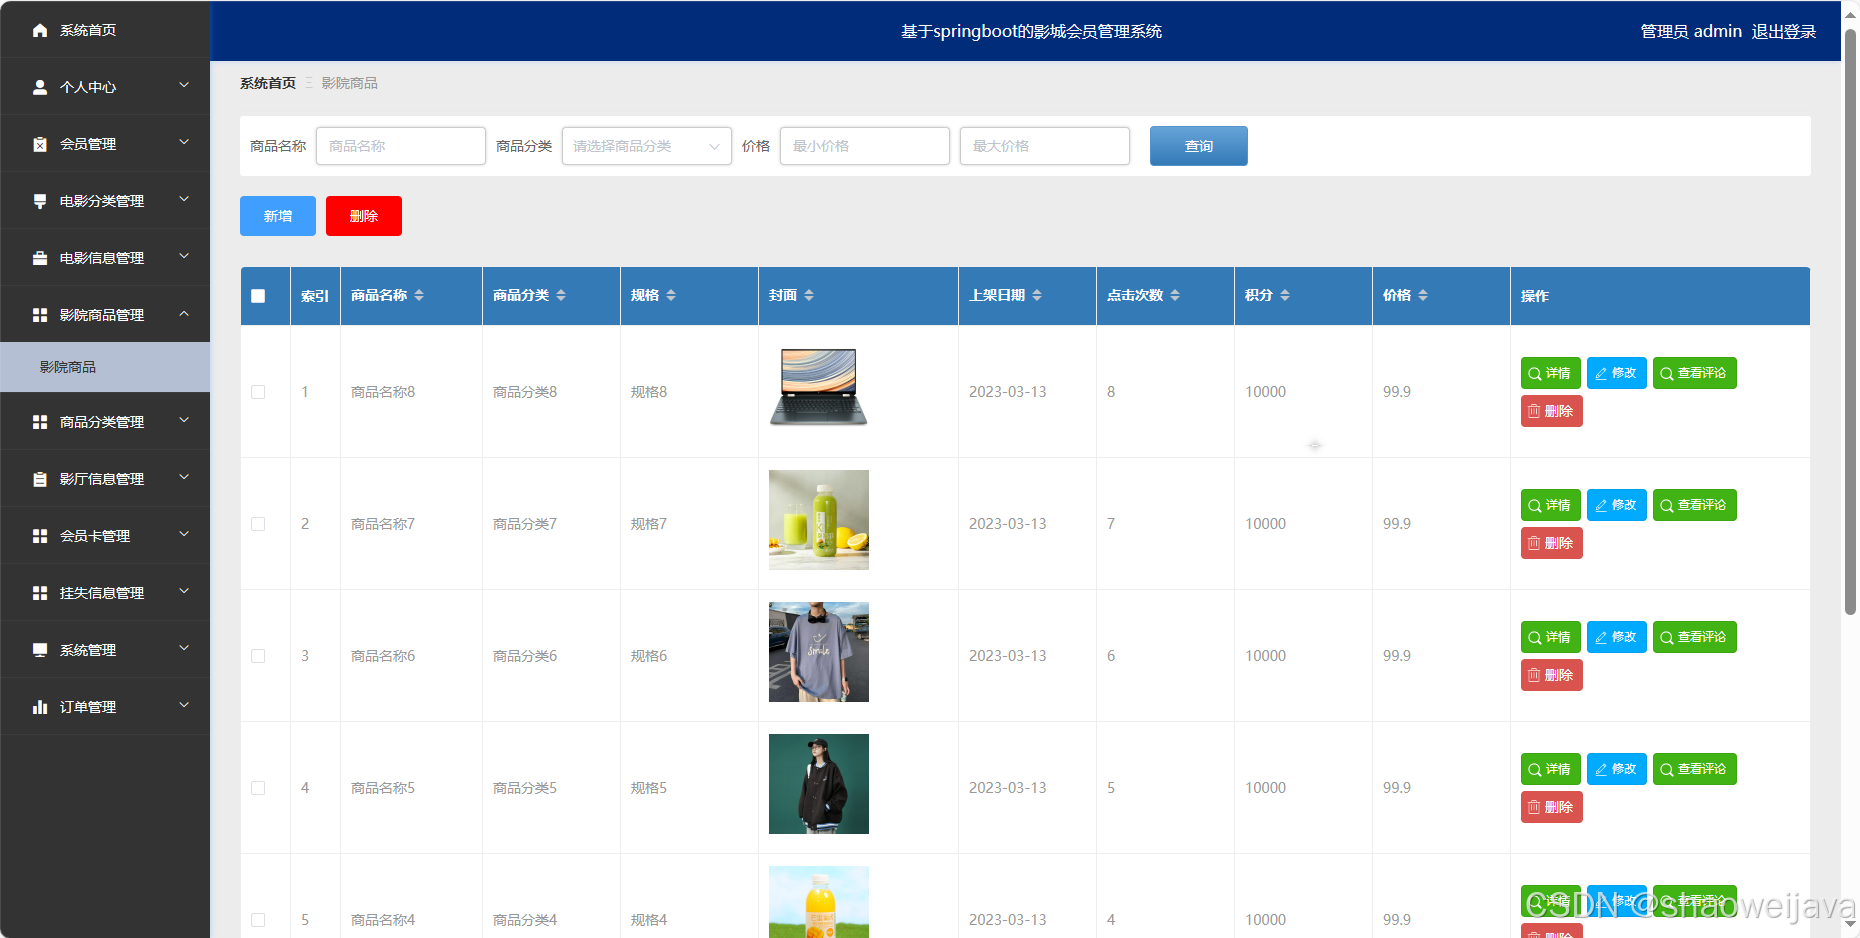
Task: Focus the 最大价格 input field
Action: click(1045, 146)
